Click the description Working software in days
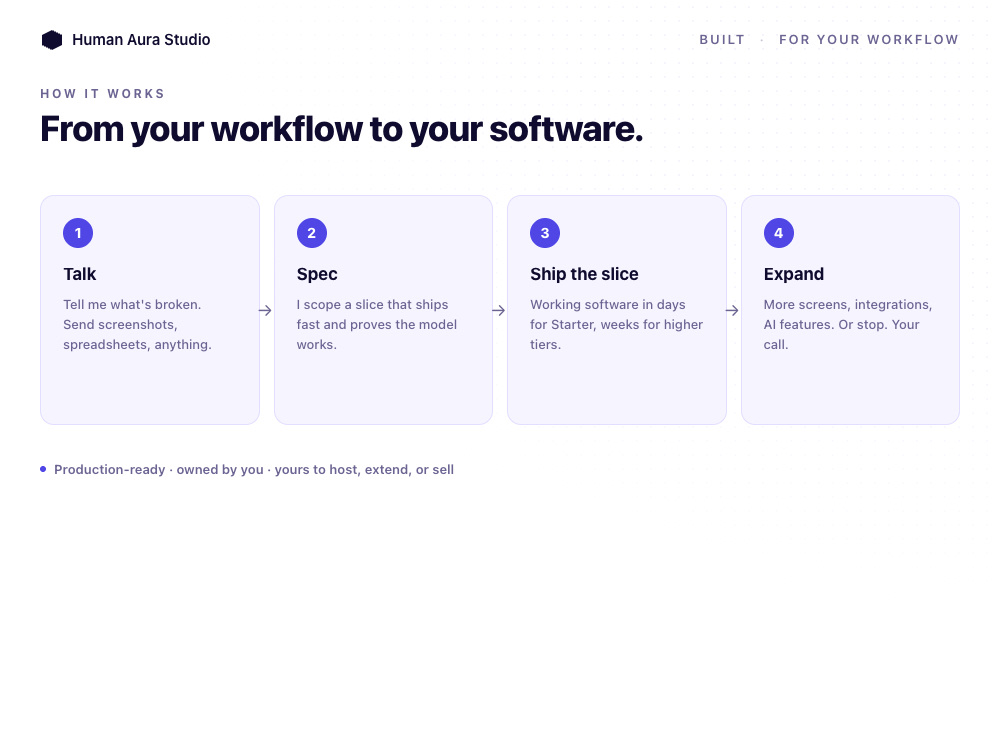This screenshot has width=1000, height=750. click(616, 325)
